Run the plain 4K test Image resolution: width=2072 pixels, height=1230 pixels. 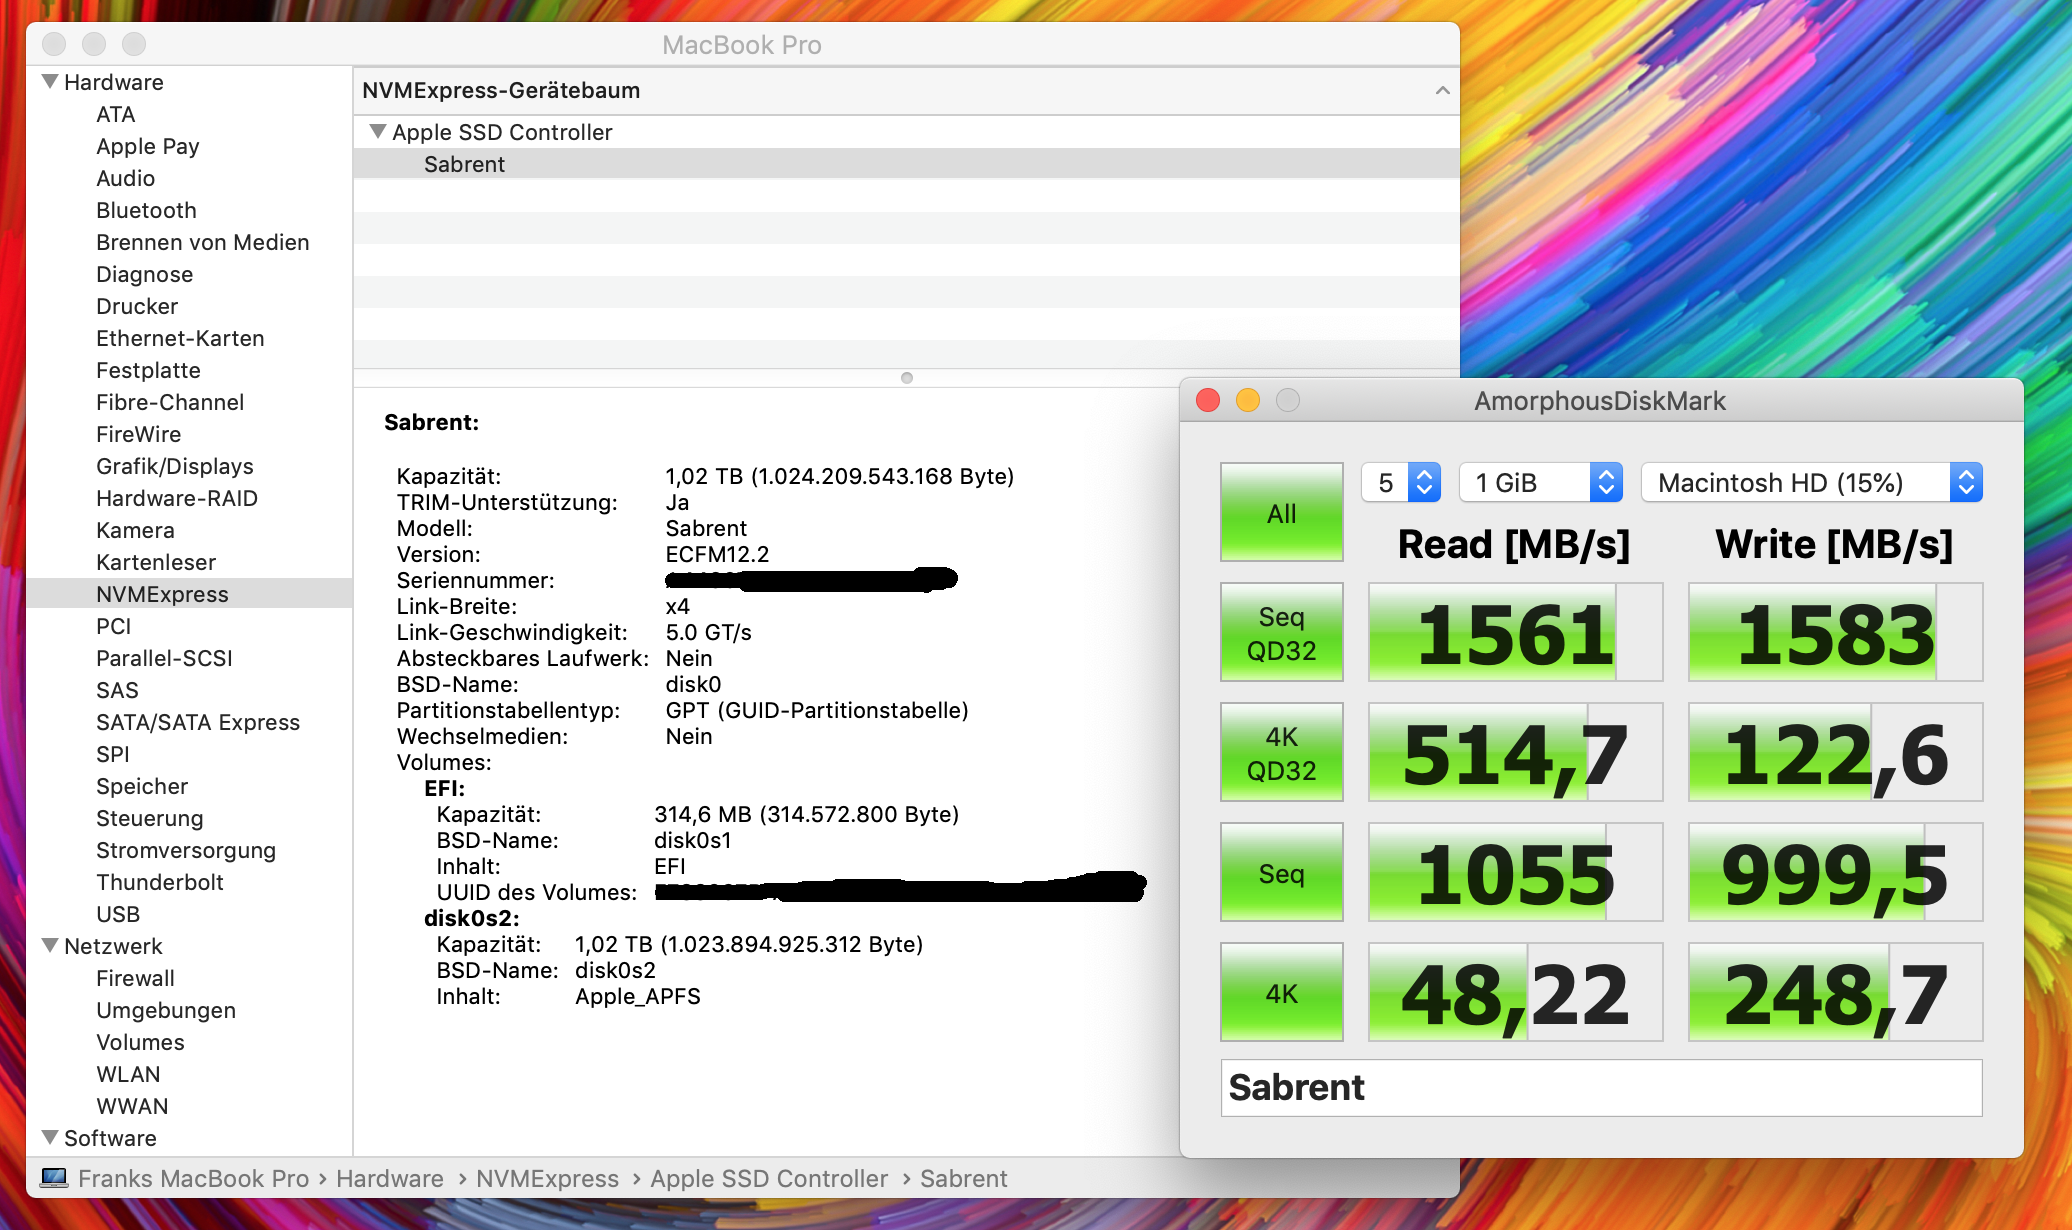(1281, 992)
